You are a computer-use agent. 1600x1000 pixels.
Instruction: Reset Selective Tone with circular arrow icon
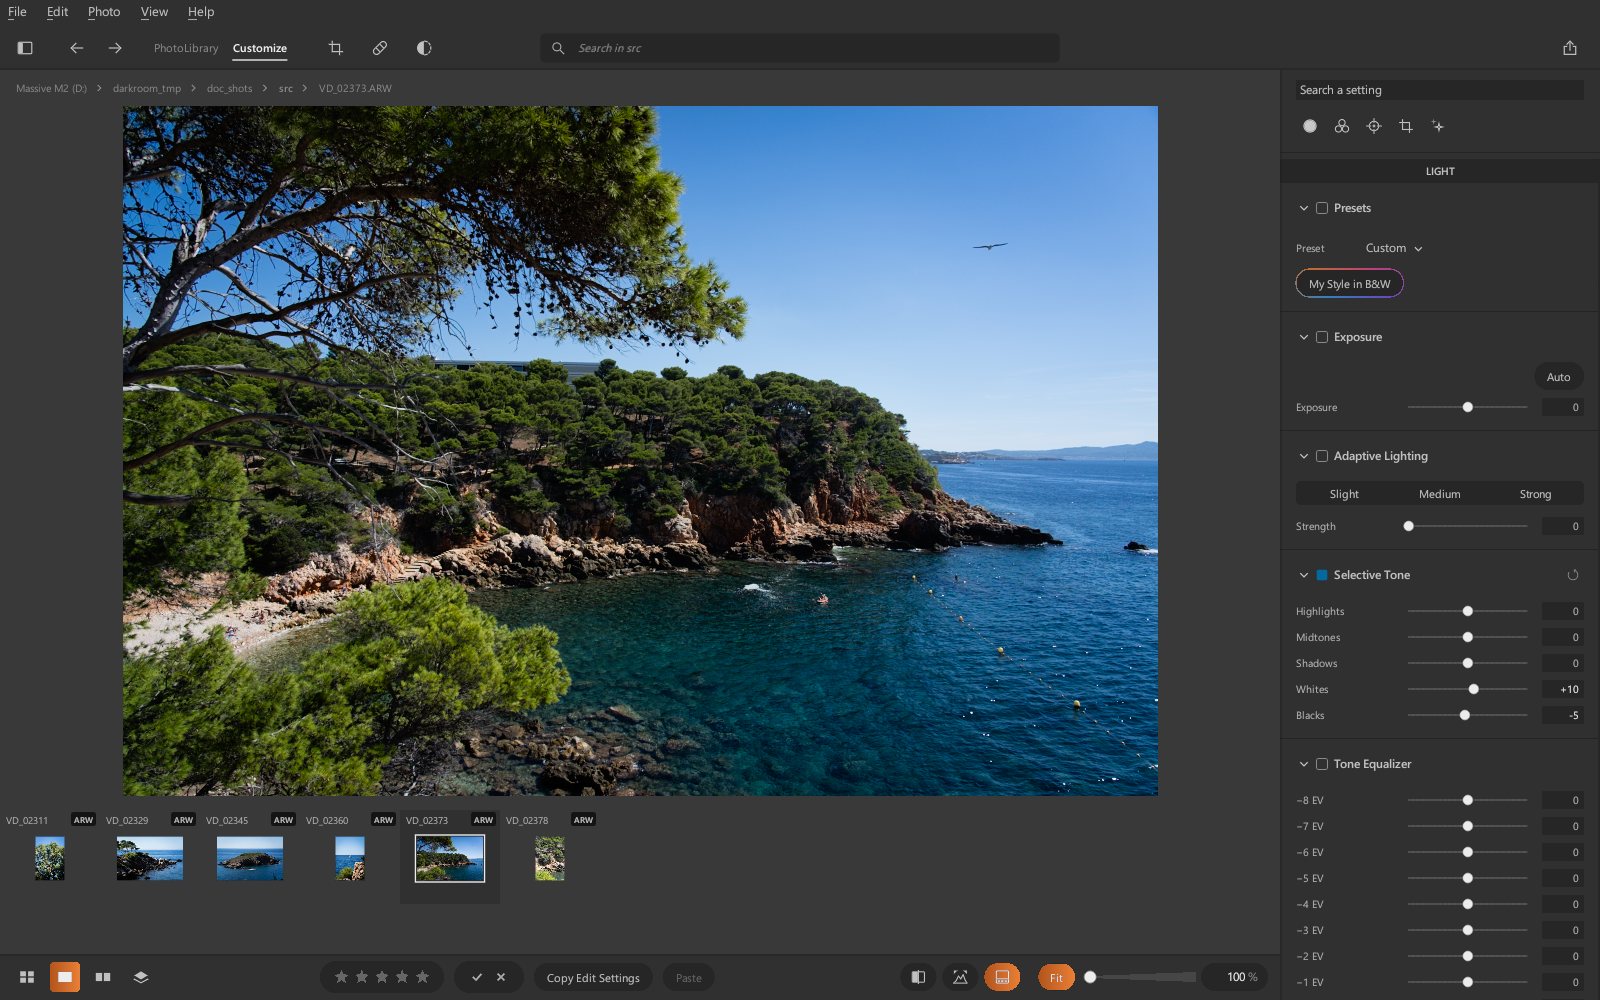pyautogui.click(x=1573, y=575)
